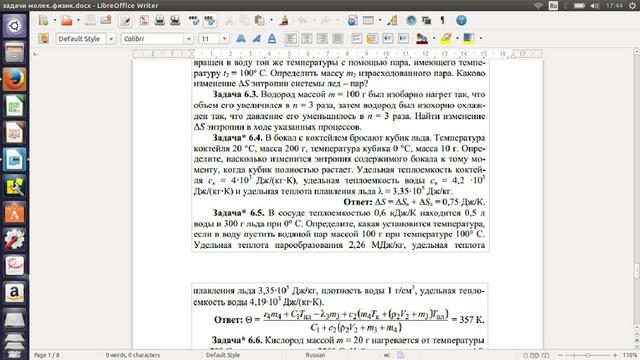
Task: Click the highlighting color marker swatch
Action: tap(446, 38)
